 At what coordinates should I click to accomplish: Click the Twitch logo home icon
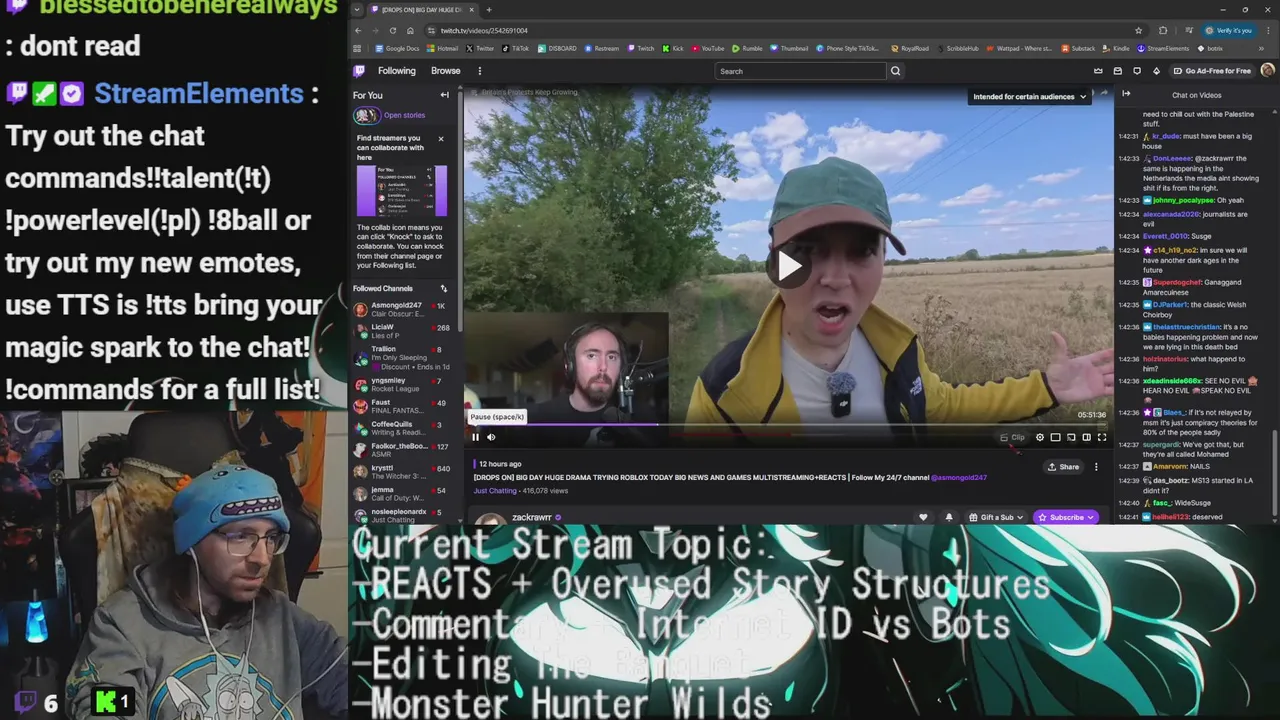[x=359, y=71]
